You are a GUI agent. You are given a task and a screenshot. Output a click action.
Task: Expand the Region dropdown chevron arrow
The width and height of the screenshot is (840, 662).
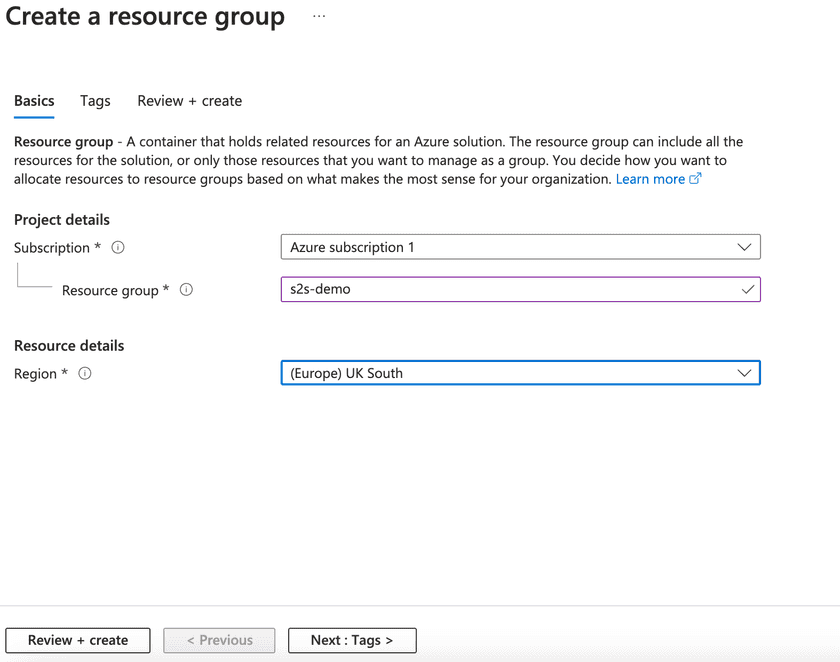pyautogui.click(x=744, y=373)
